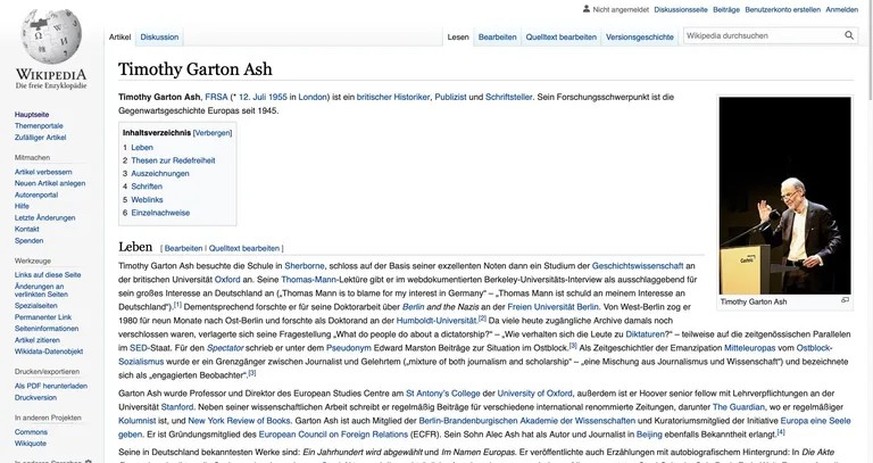The height and width of the screenshot is (463, 873).
Task: Open the Quelltext bearbeiten tab
Action: (x=561, y=37)
